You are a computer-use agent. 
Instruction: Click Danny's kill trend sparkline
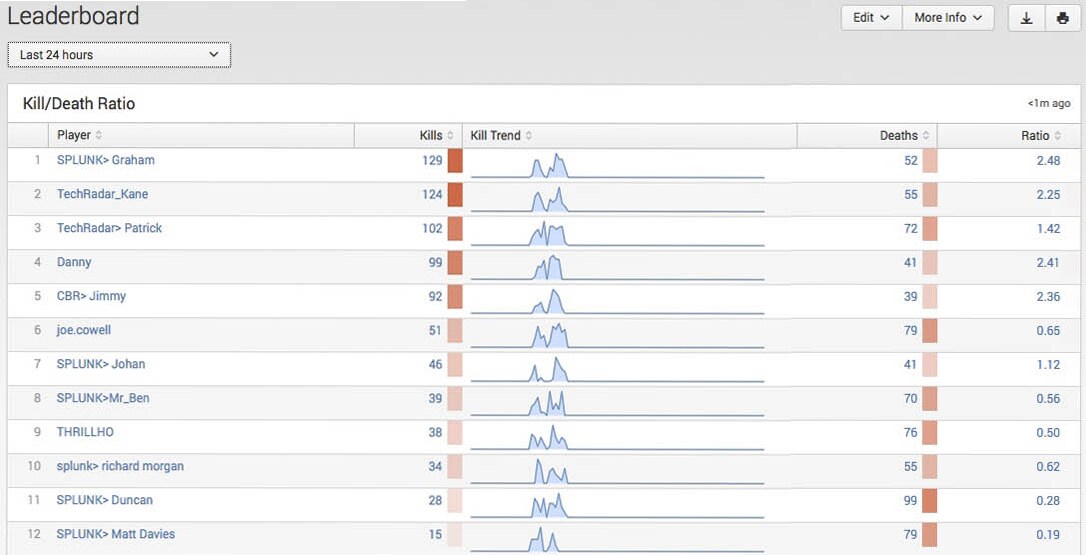click(x=617, y=267)
